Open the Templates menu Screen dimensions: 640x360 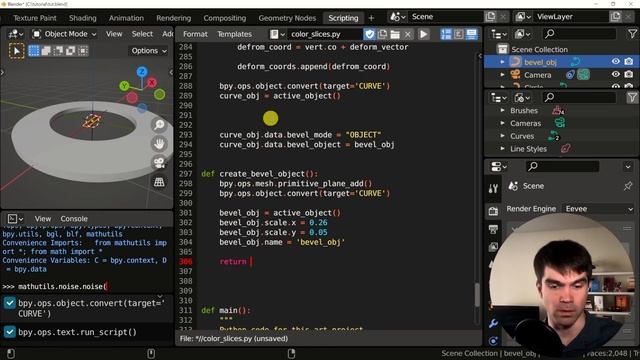[234, 34]
